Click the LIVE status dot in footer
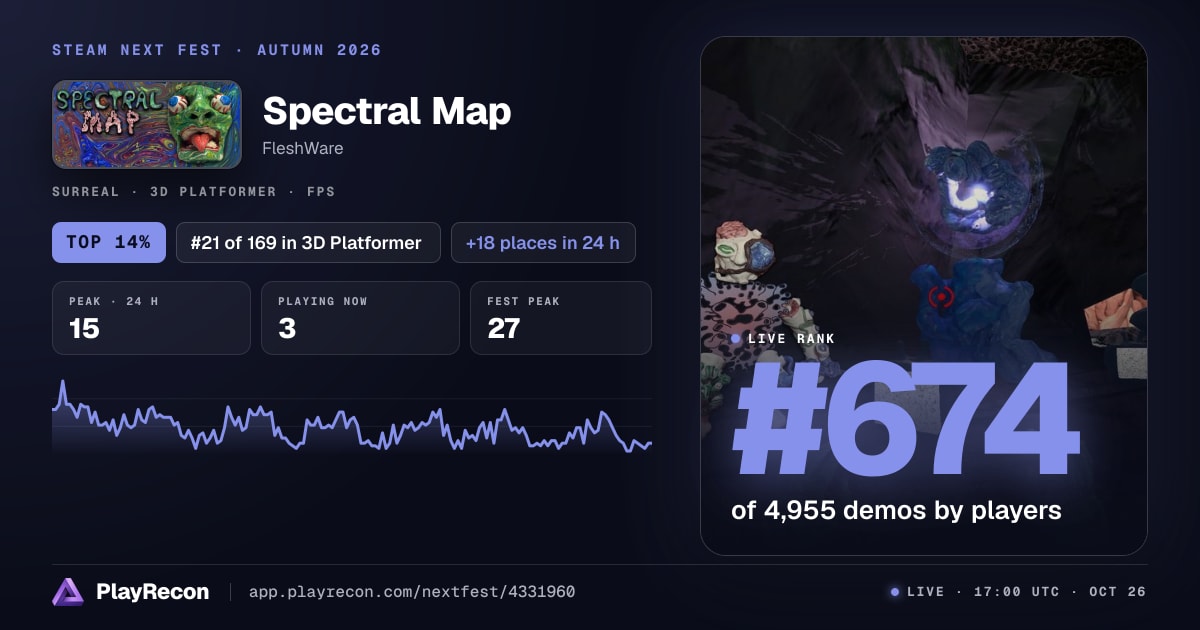Image resolution: width=1200 pixels, height=630 pixels. 895,592
